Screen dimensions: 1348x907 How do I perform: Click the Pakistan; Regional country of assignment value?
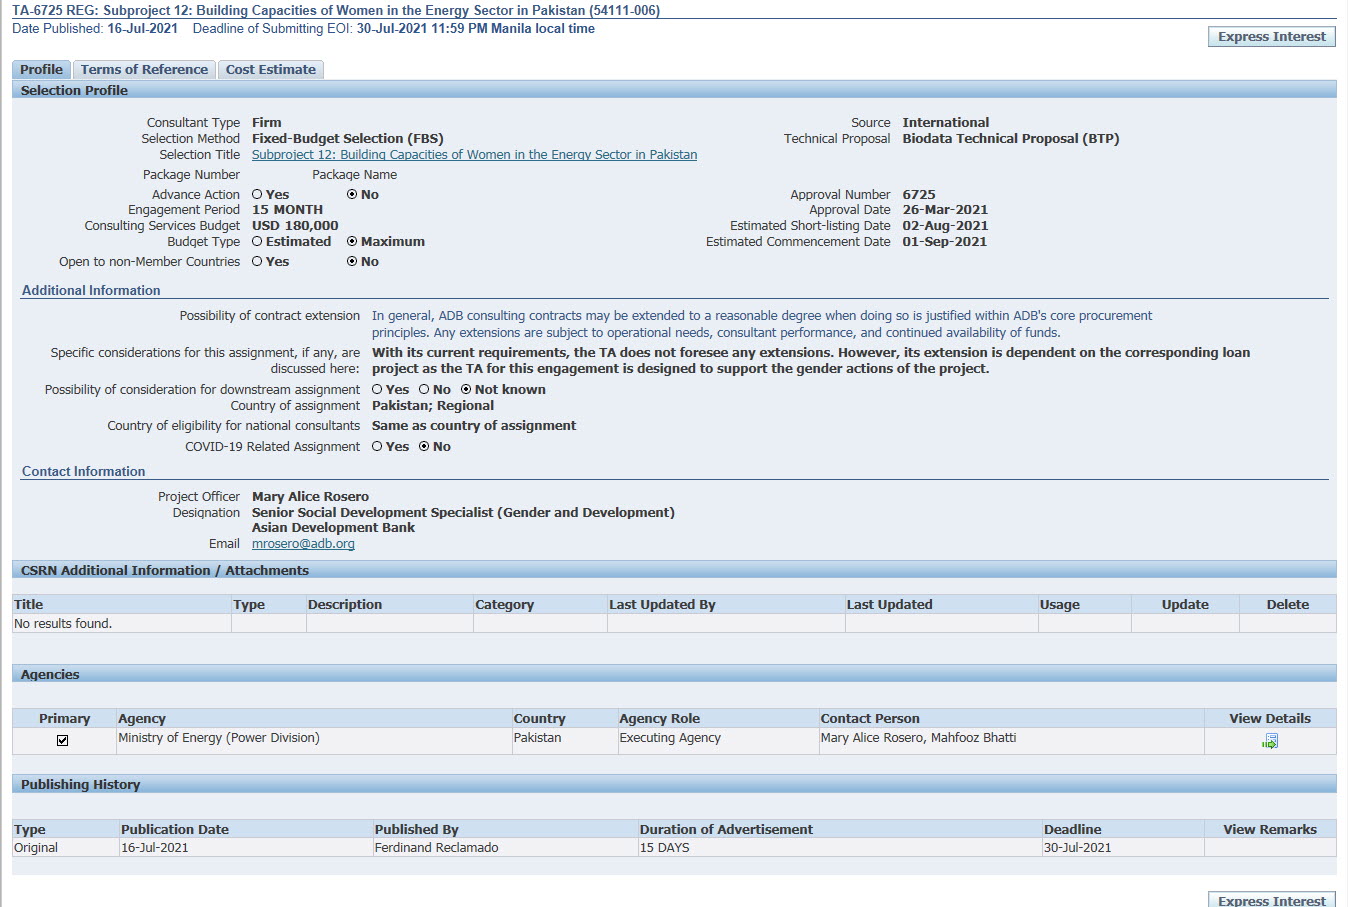pos(433,406)
